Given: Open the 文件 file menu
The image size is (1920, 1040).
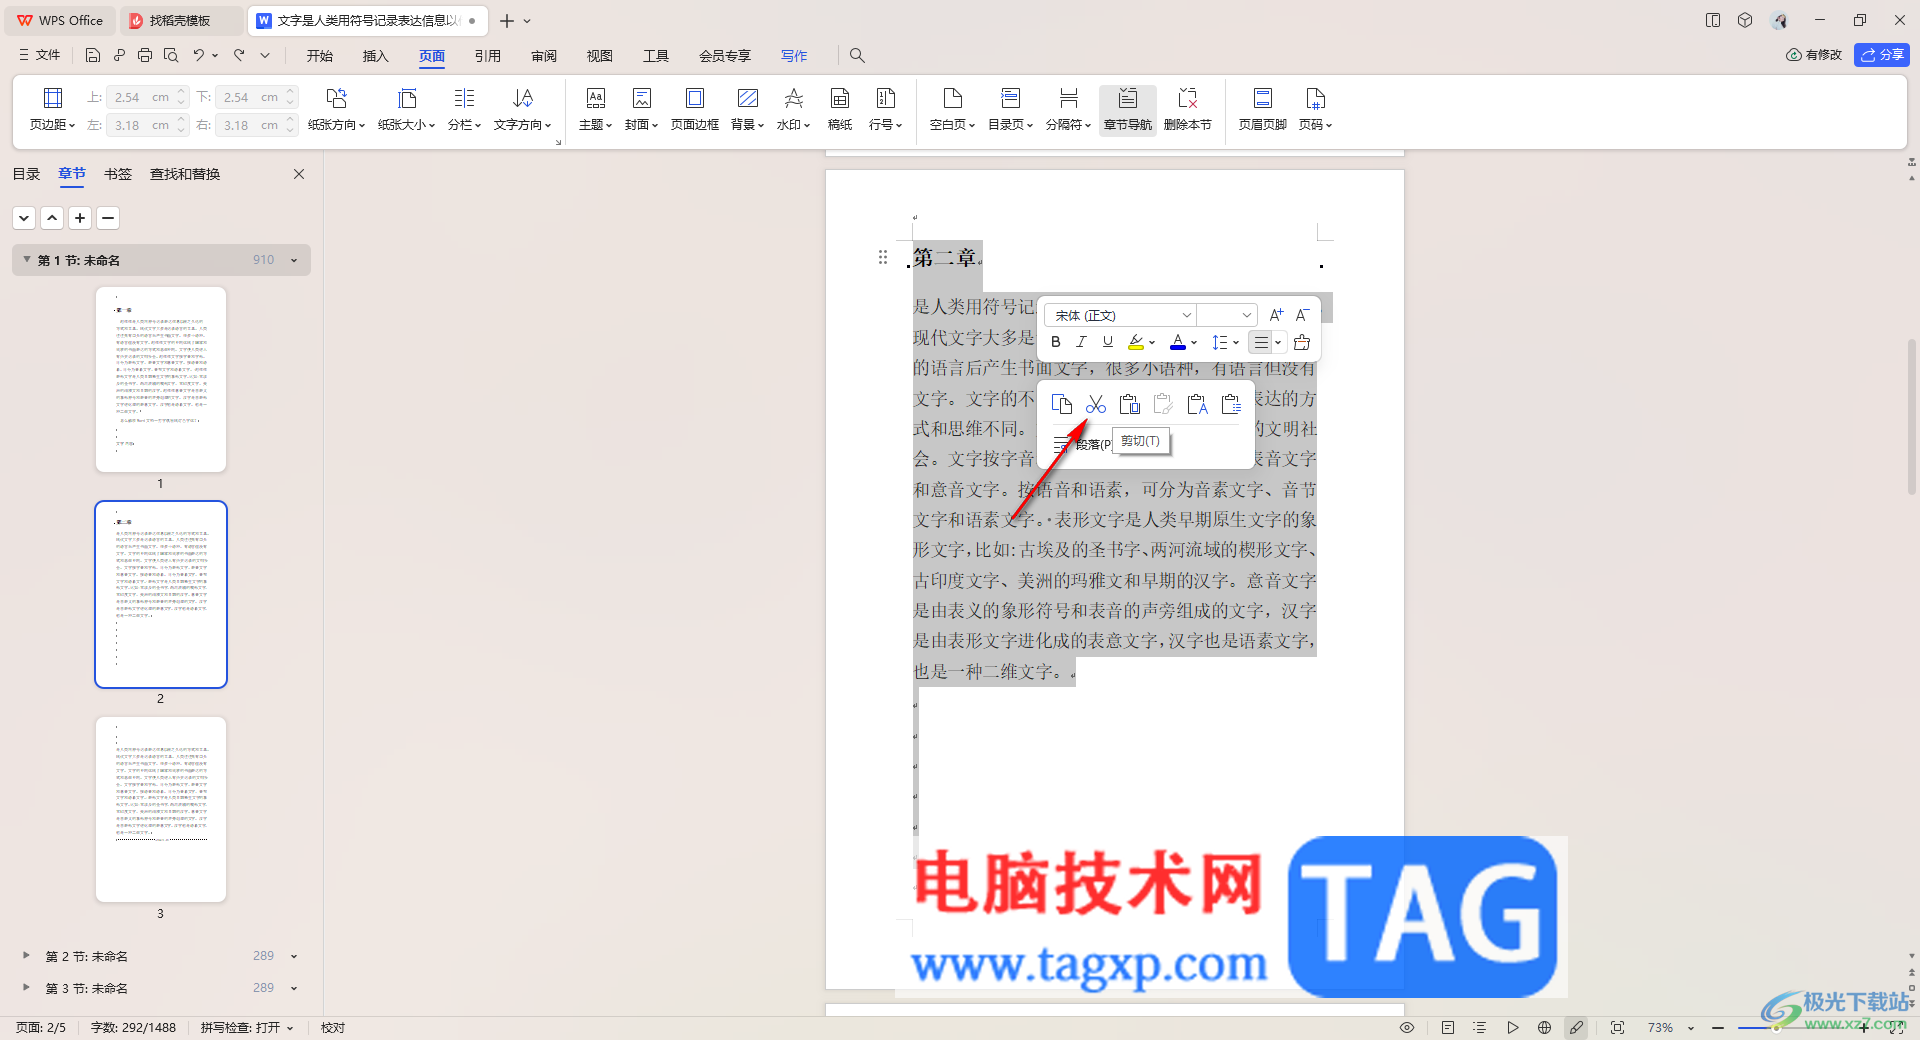Looking at the screenshot, I should 40,55.
